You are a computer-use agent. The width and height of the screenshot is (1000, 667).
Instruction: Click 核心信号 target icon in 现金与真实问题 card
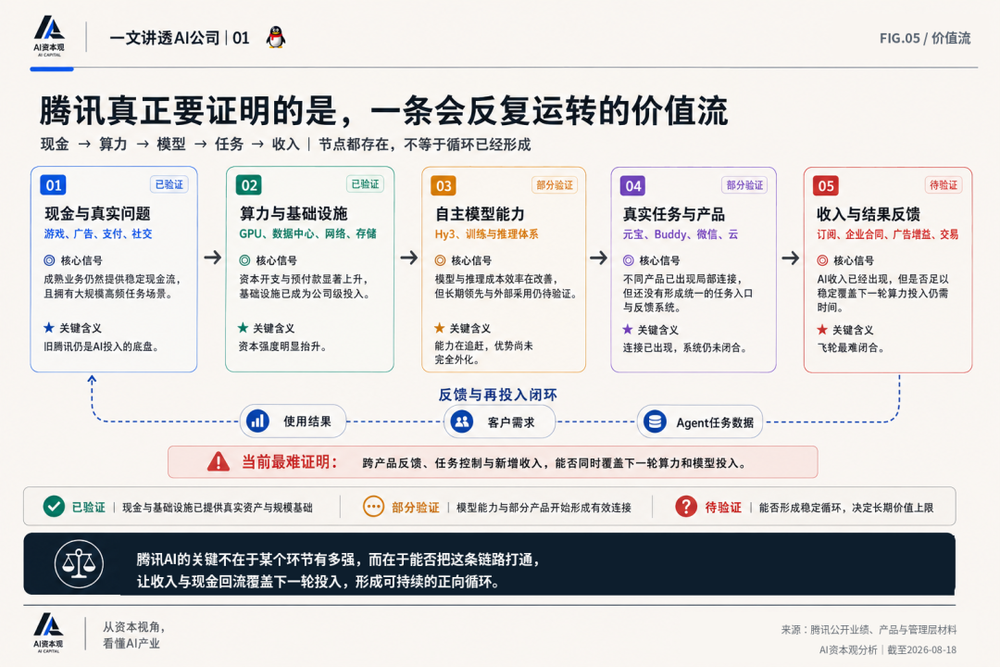(49, 260)
